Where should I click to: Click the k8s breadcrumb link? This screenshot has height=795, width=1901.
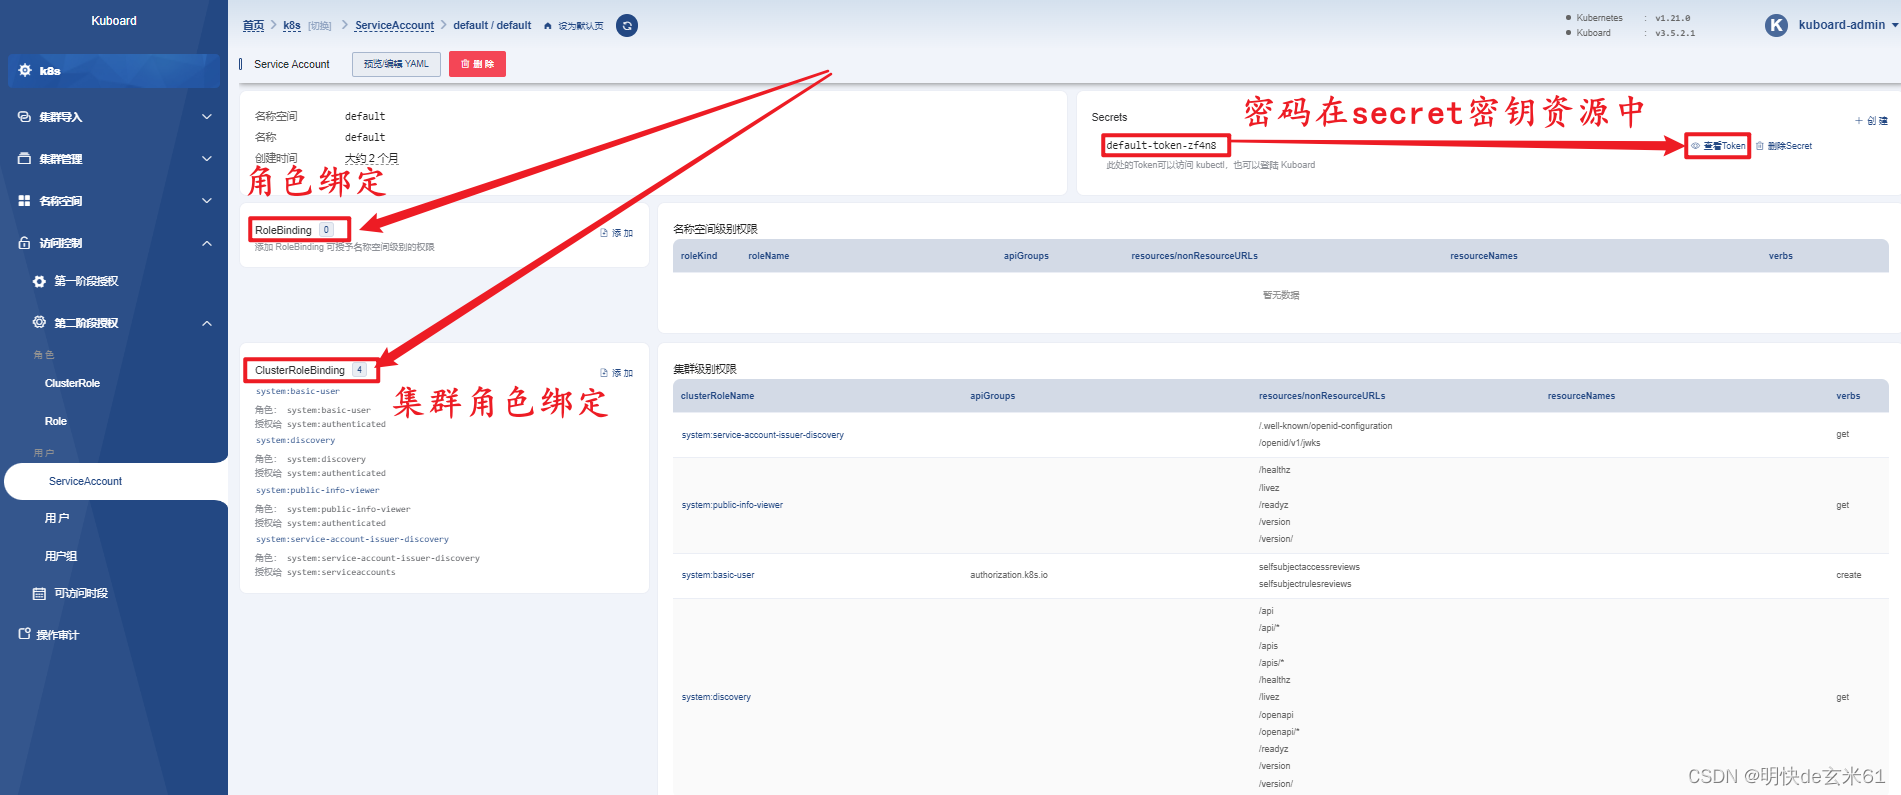pos(292,26)
